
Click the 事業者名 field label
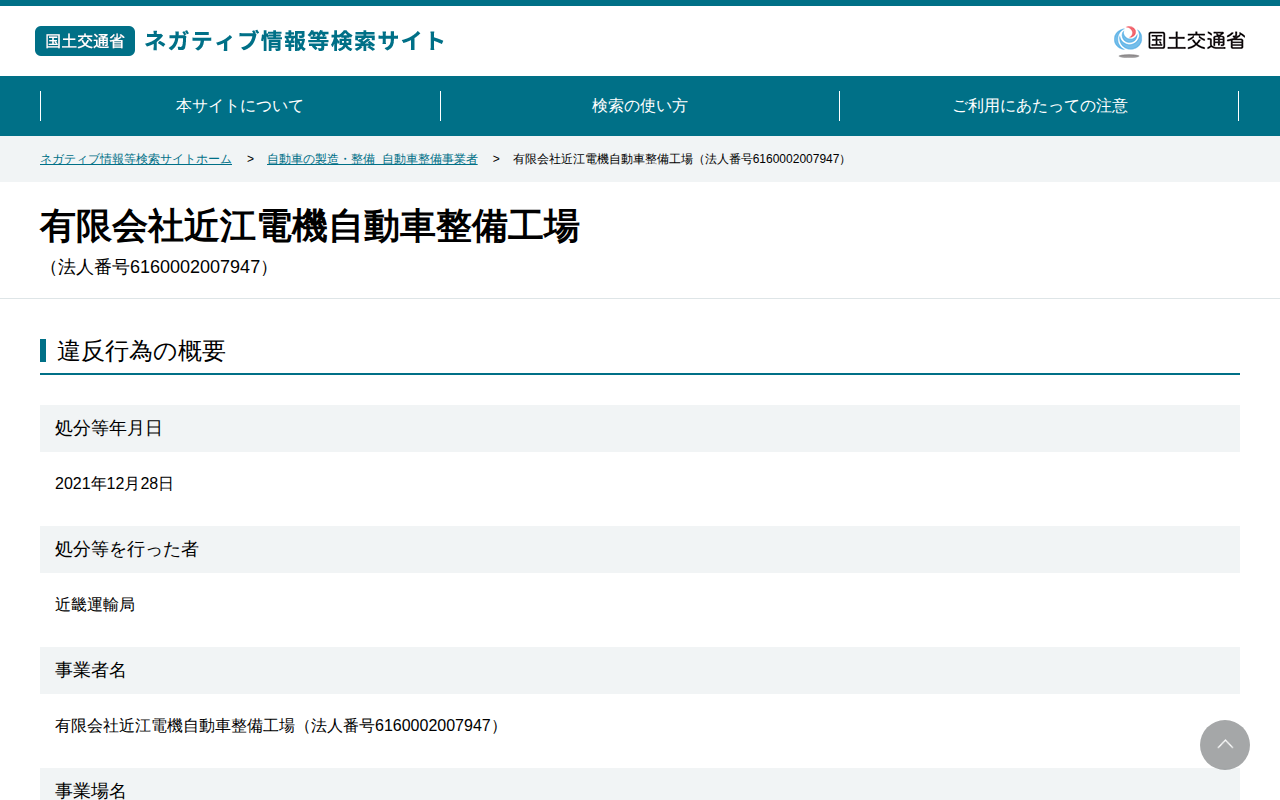91,670
